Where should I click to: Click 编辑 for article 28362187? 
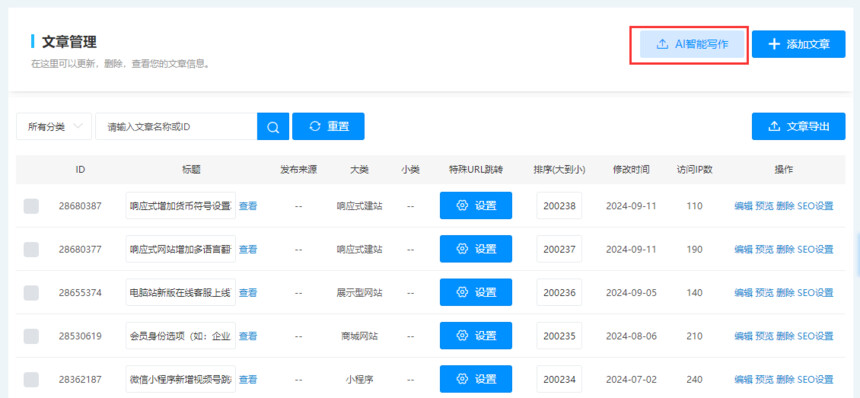click(x=743, y=379)
